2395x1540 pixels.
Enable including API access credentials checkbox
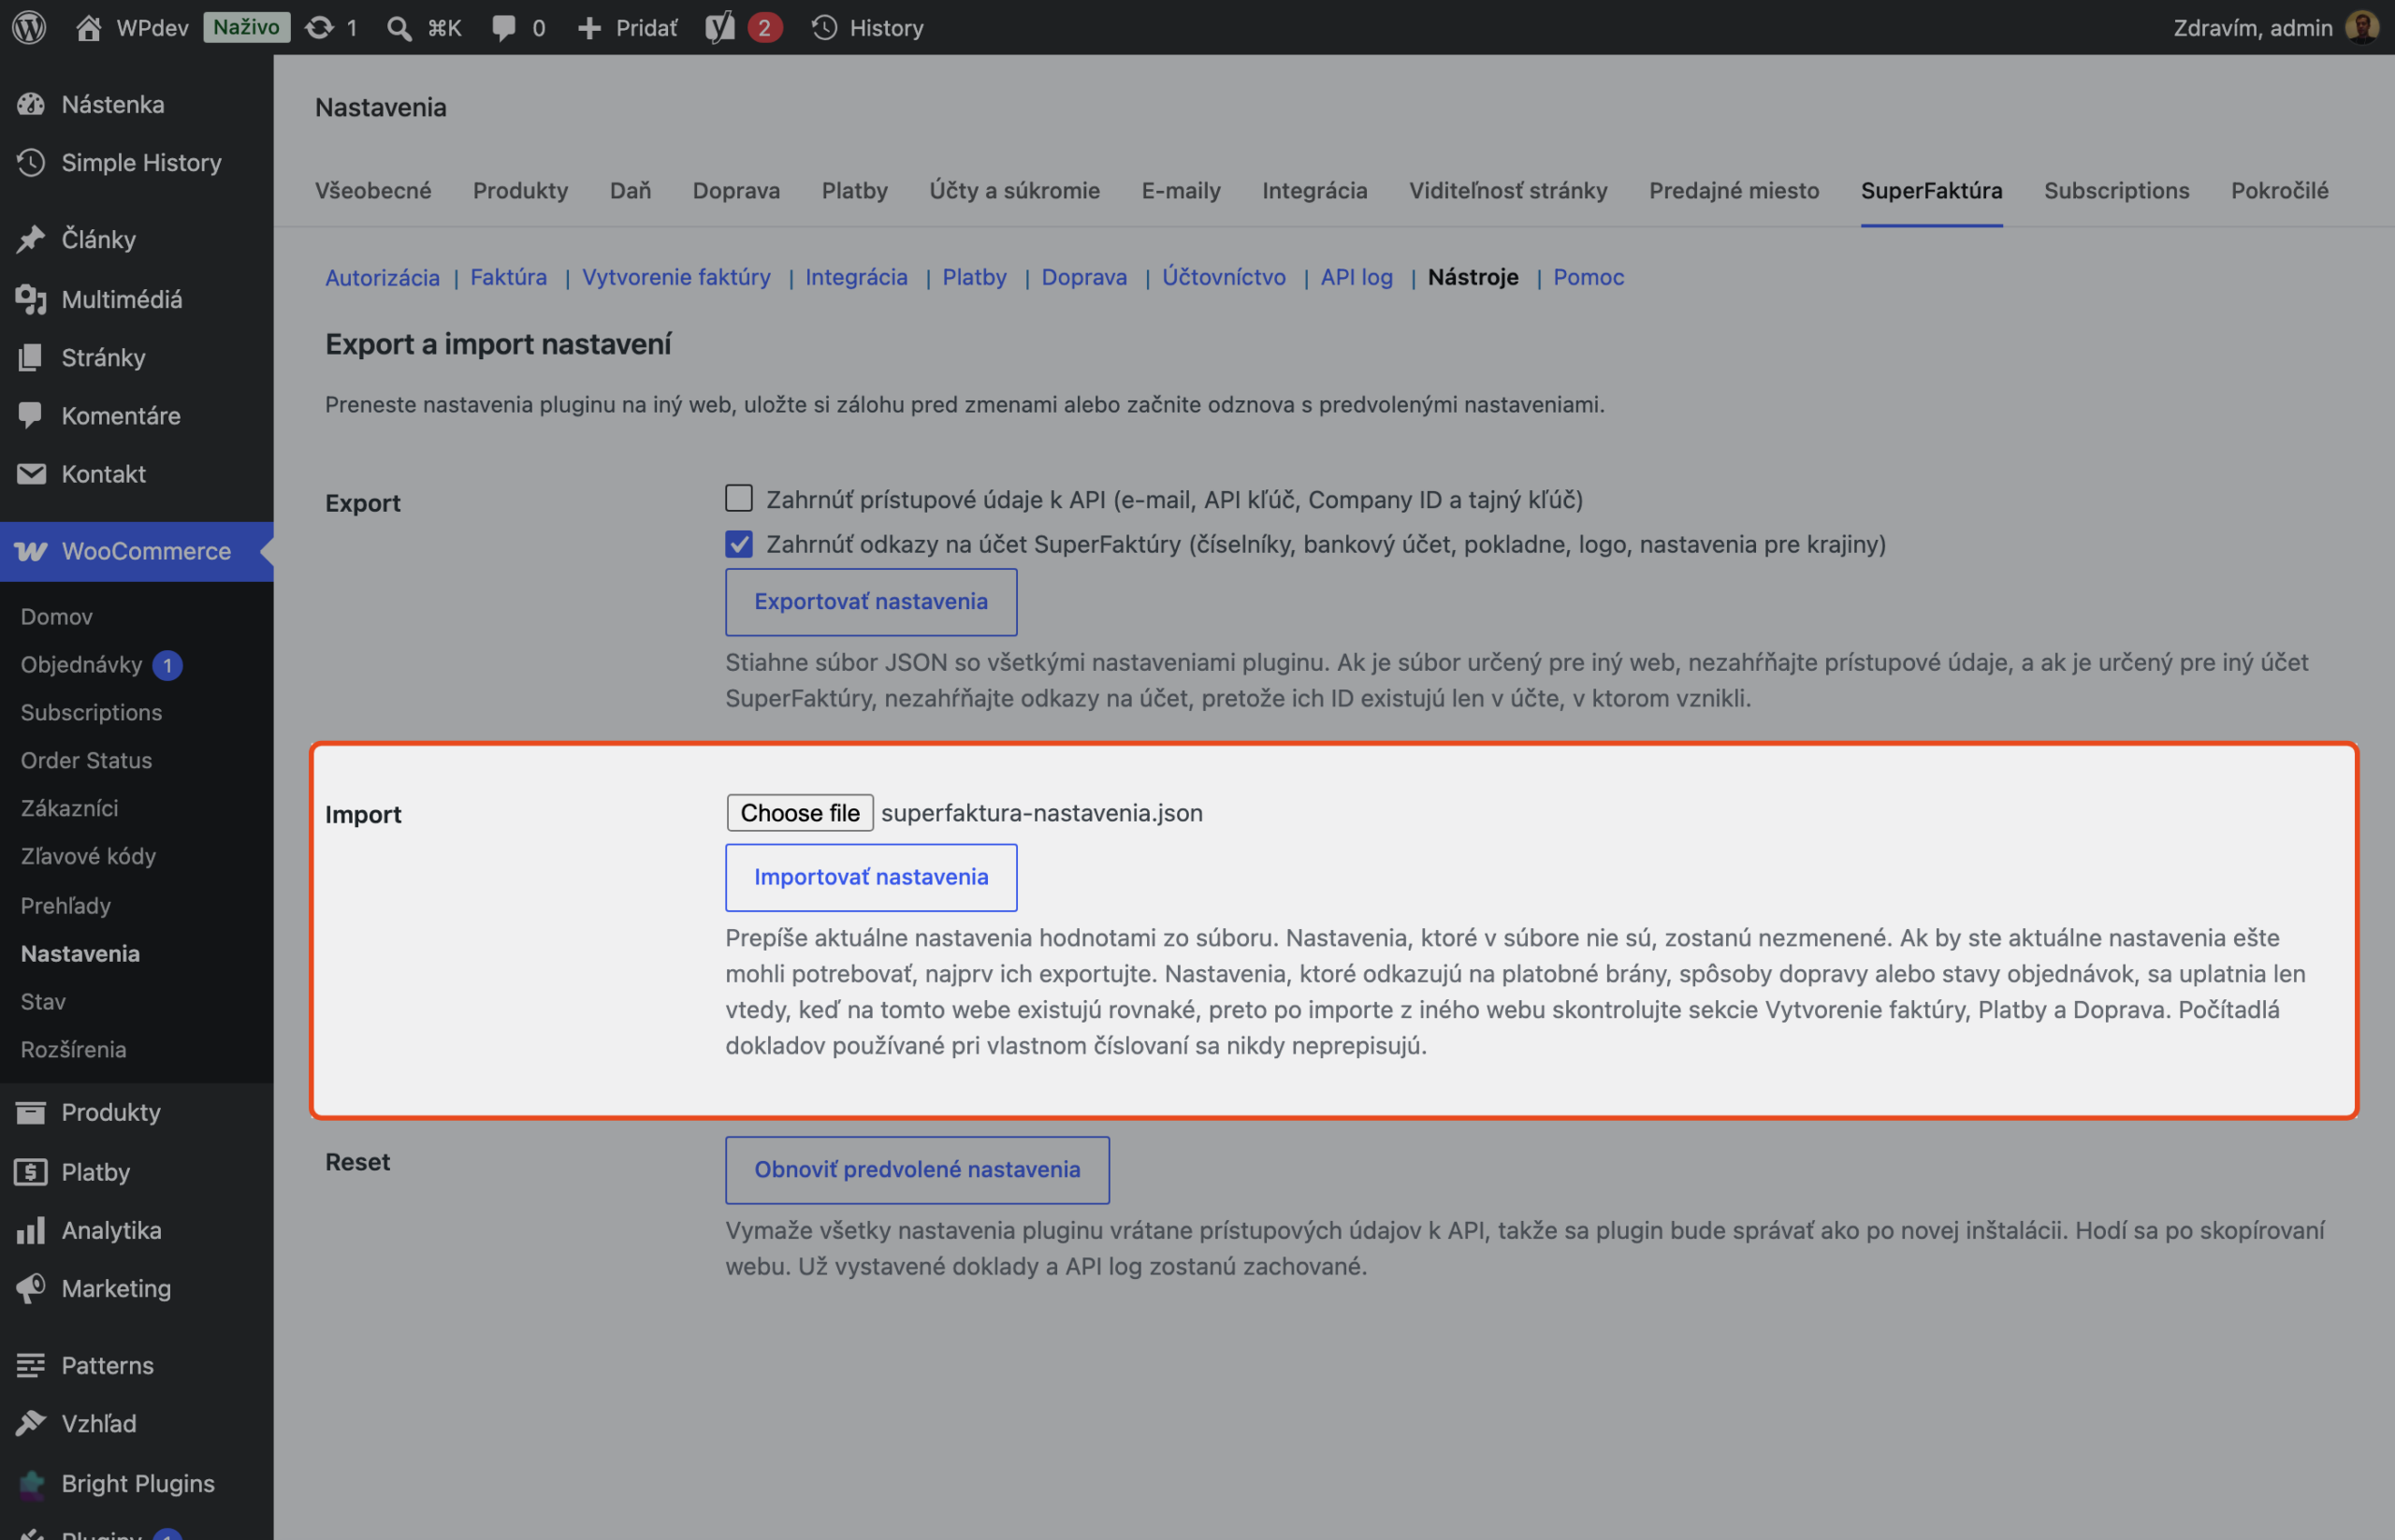point(739,498)
